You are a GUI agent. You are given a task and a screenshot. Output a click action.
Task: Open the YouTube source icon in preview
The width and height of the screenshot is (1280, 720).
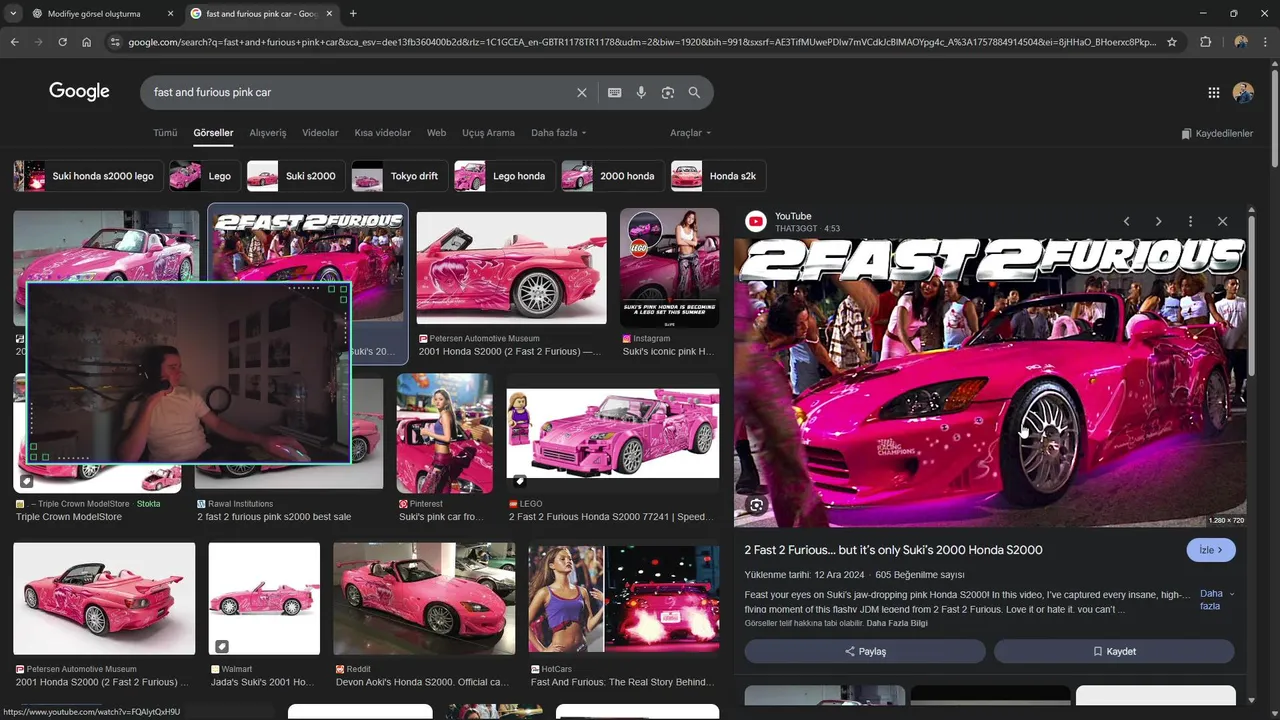point(756,222)
